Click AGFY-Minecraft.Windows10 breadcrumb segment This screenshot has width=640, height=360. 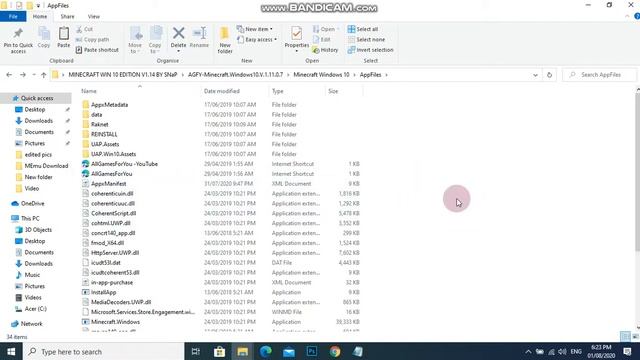(x=236, y=75)
